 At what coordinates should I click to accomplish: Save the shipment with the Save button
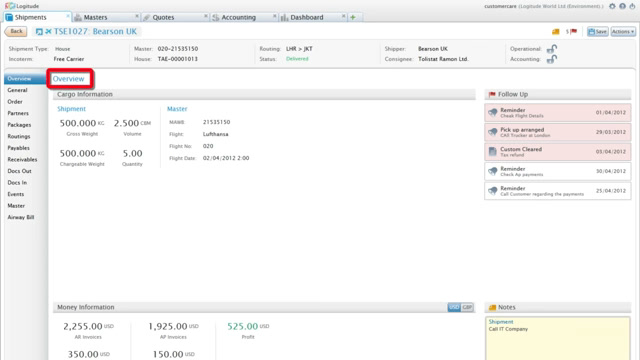click(x=598, y=31)
